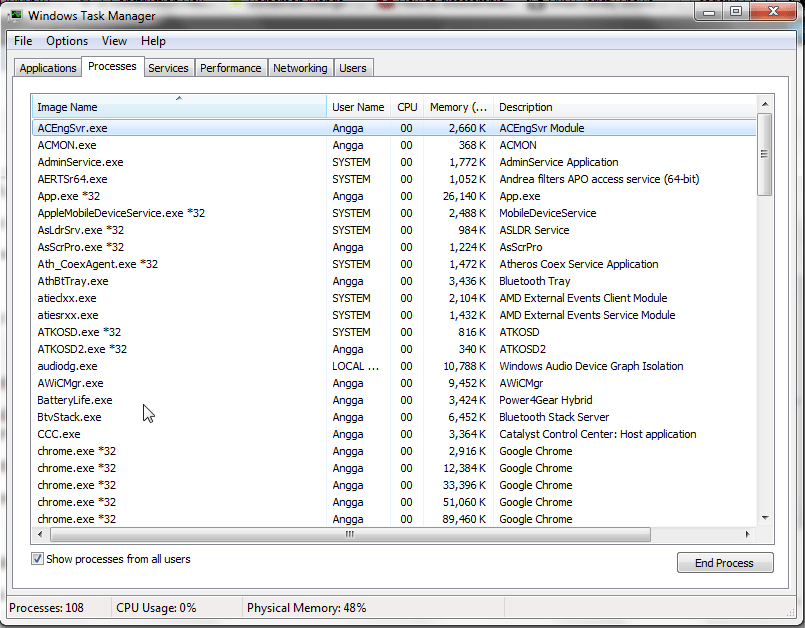Click the Andrea filters APO access service description
This screenshot has width=805, height=628.
click(599, 179)
